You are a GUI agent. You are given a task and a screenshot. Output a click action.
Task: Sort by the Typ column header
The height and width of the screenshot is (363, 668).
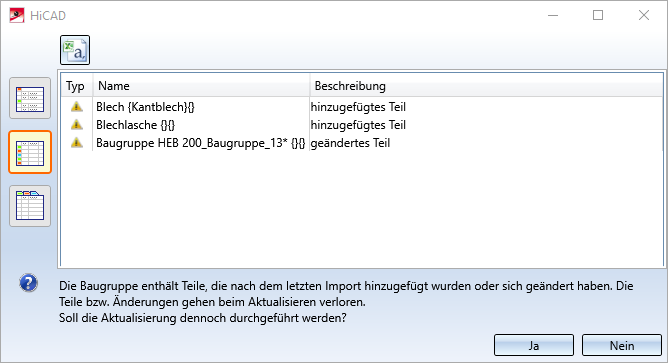tap(77, 86)
